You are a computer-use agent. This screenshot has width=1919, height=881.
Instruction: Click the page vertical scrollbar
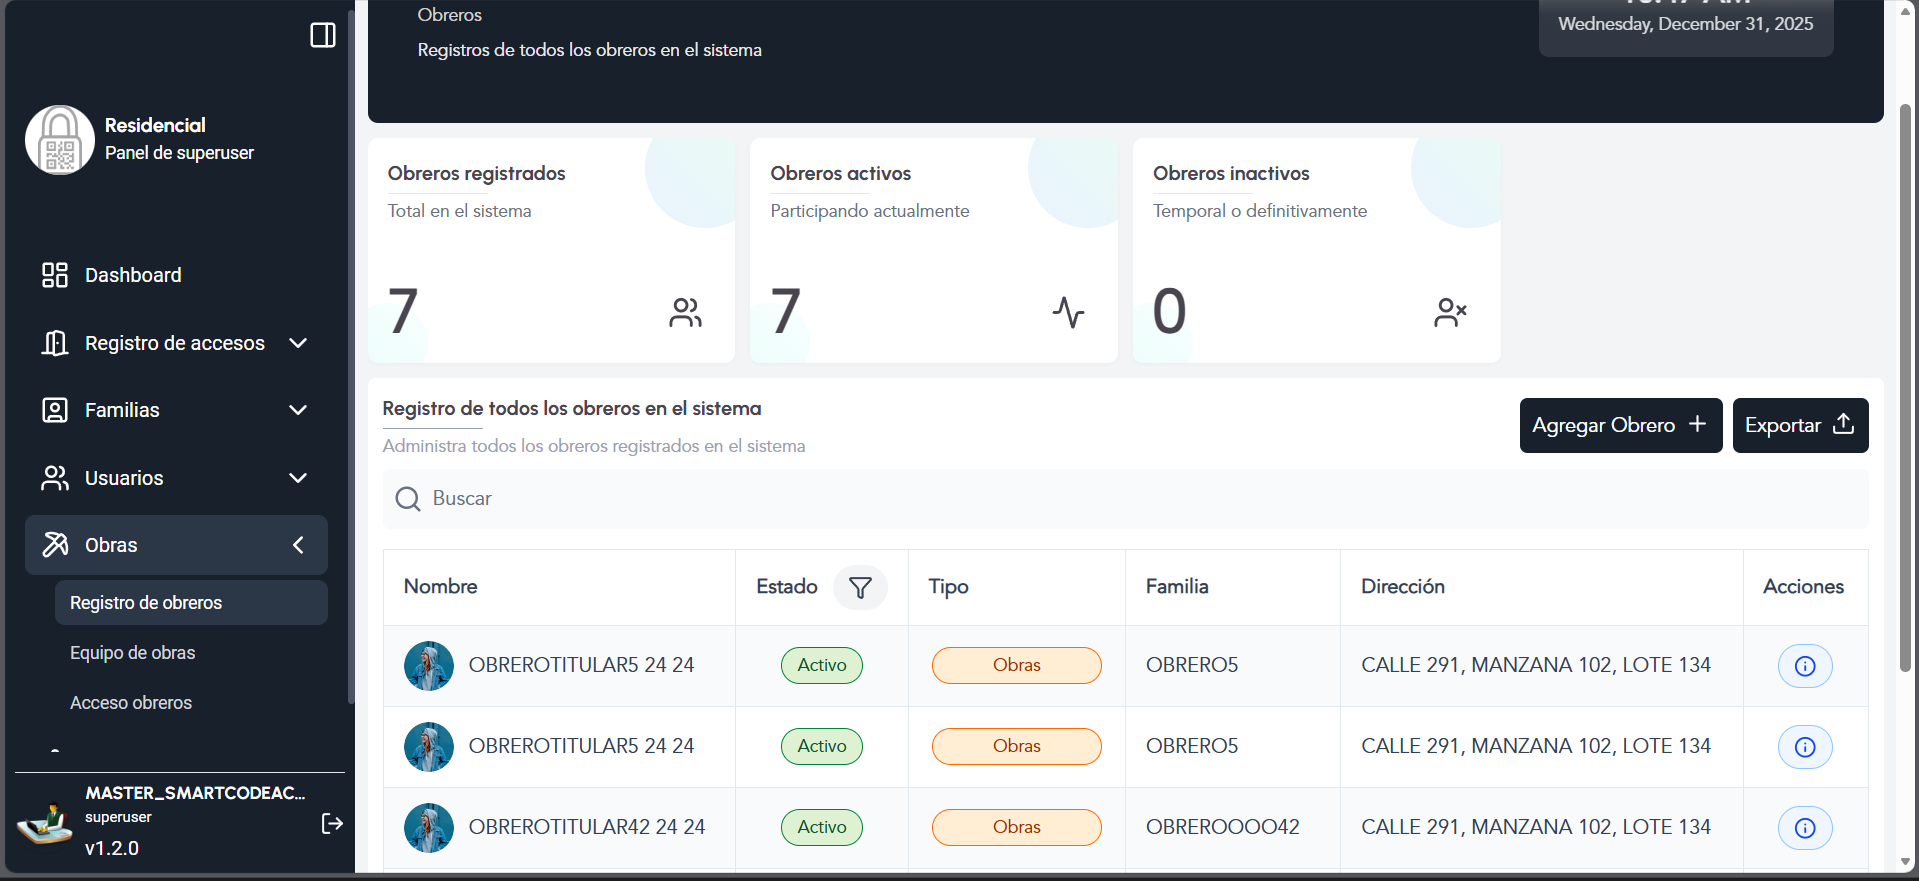point(1905,400)
